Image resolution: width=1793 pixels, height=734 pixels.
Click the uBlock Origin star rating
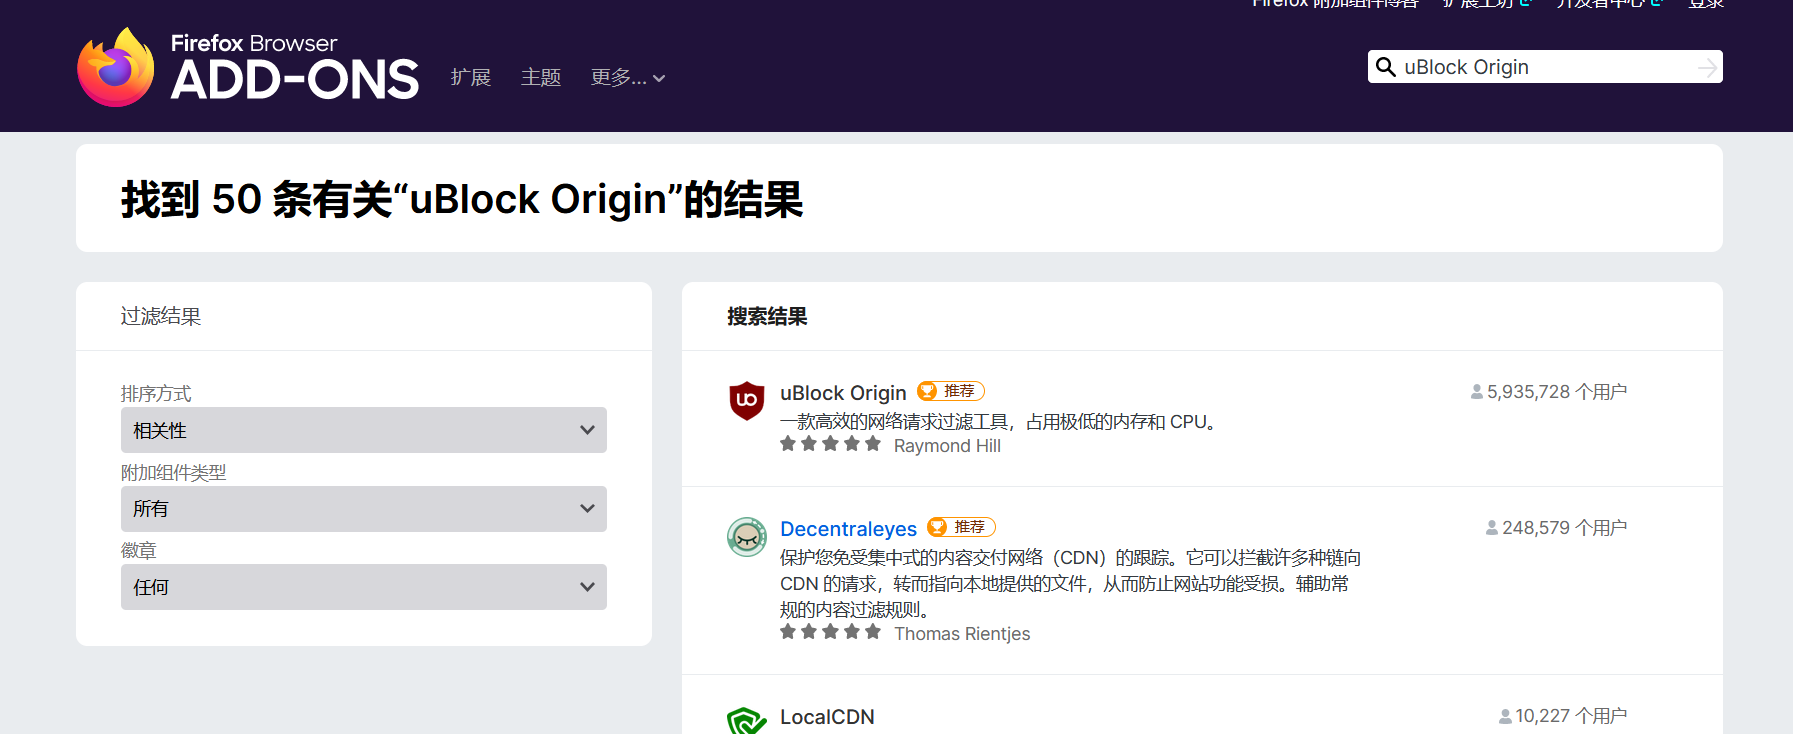tap(830, 444)
